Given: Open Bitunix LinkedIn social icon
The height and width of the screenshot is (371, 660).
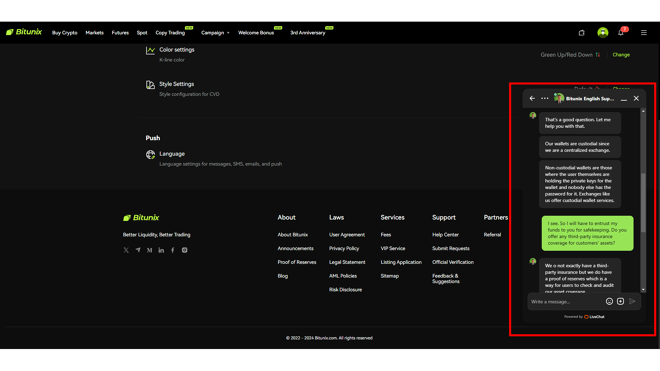Looking at the screenshot, I should (161, 250).
